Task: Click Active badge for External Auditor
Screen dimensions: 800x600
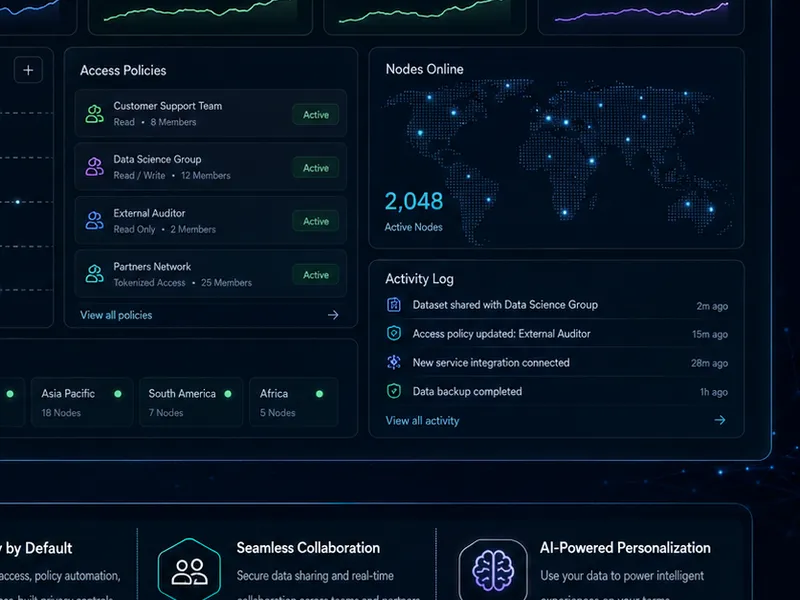Action: 316,221
